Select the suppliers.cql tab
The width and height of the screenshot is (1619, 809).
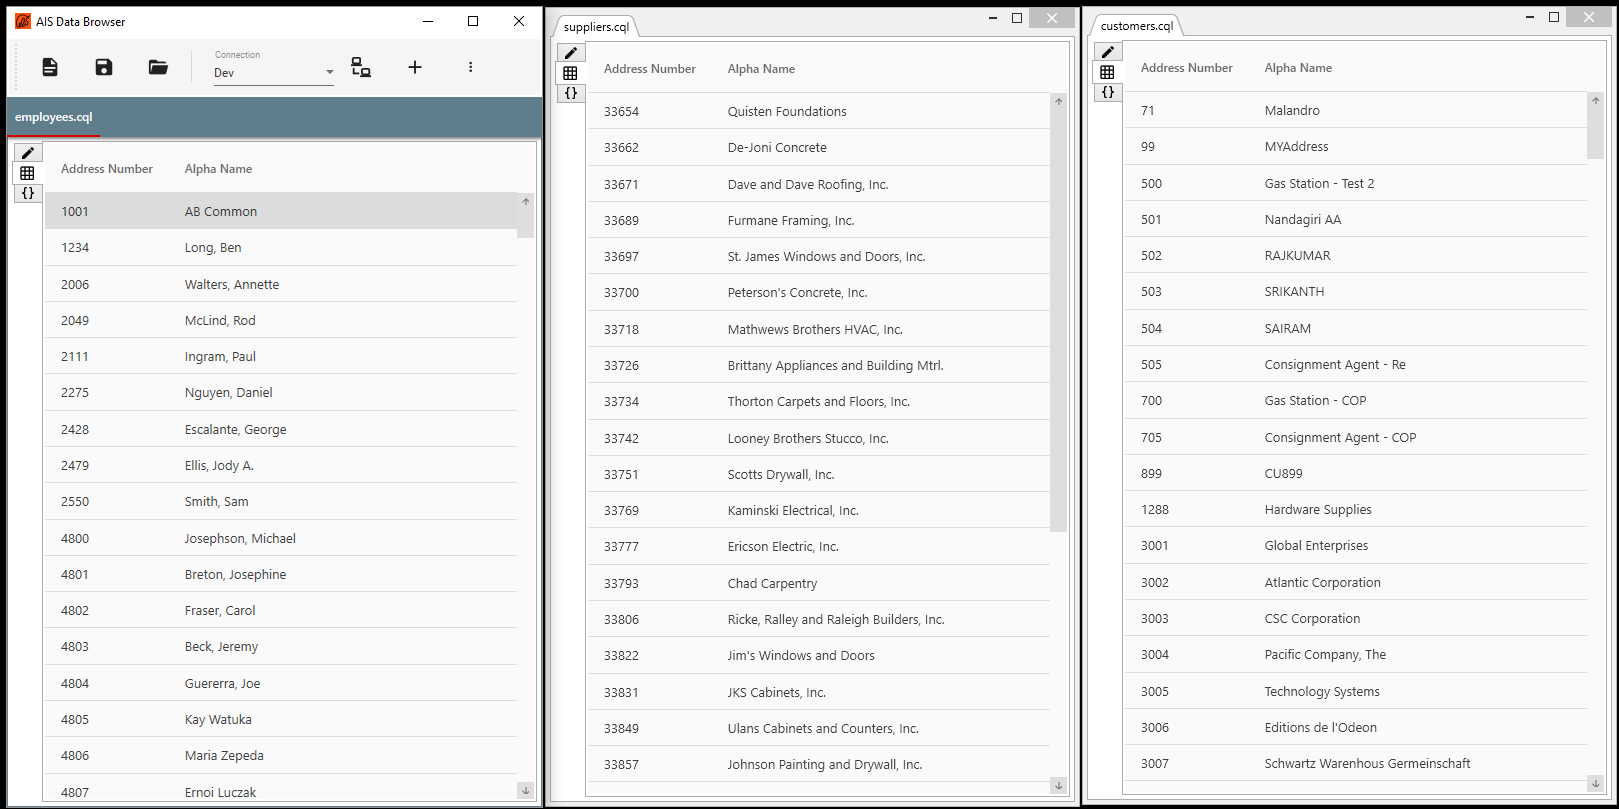coord(596,27)
